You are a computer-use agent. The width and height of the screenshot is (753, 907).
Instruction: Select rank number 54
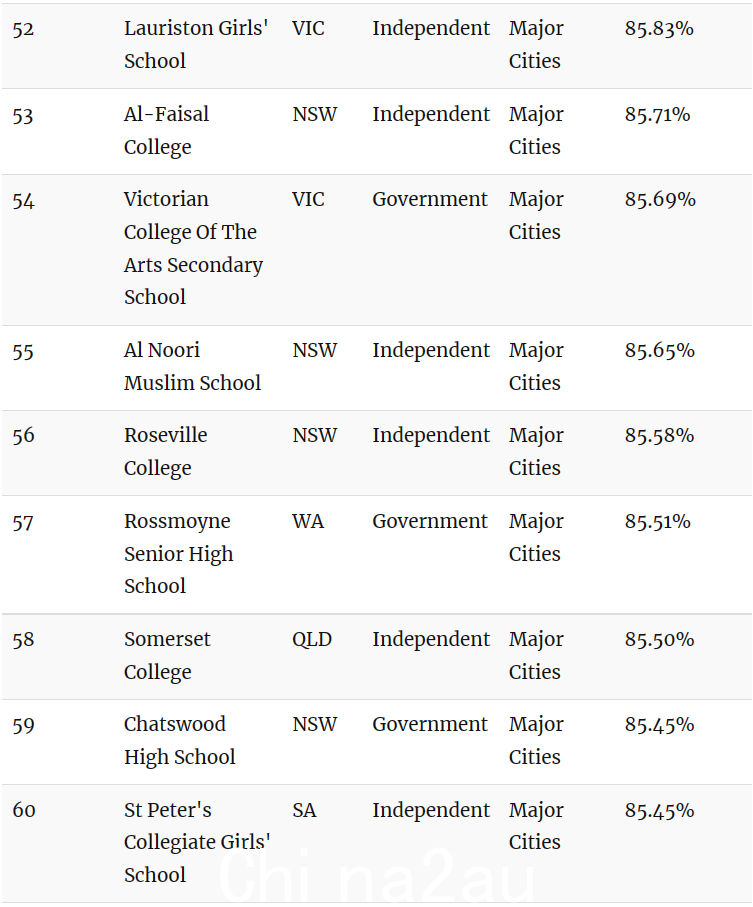click(x=23, y=201)
